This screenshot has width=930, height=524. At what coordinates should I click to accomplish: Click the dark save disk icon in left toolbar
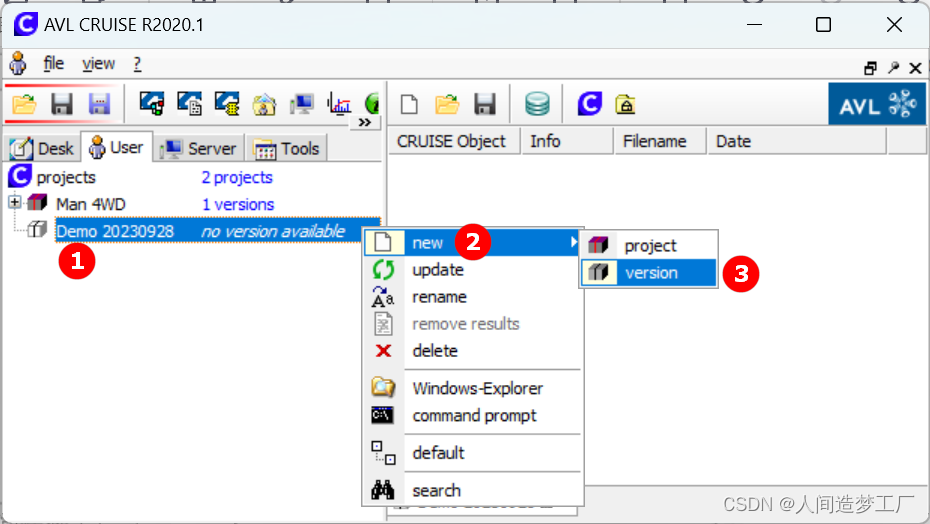tap(62, 104)
